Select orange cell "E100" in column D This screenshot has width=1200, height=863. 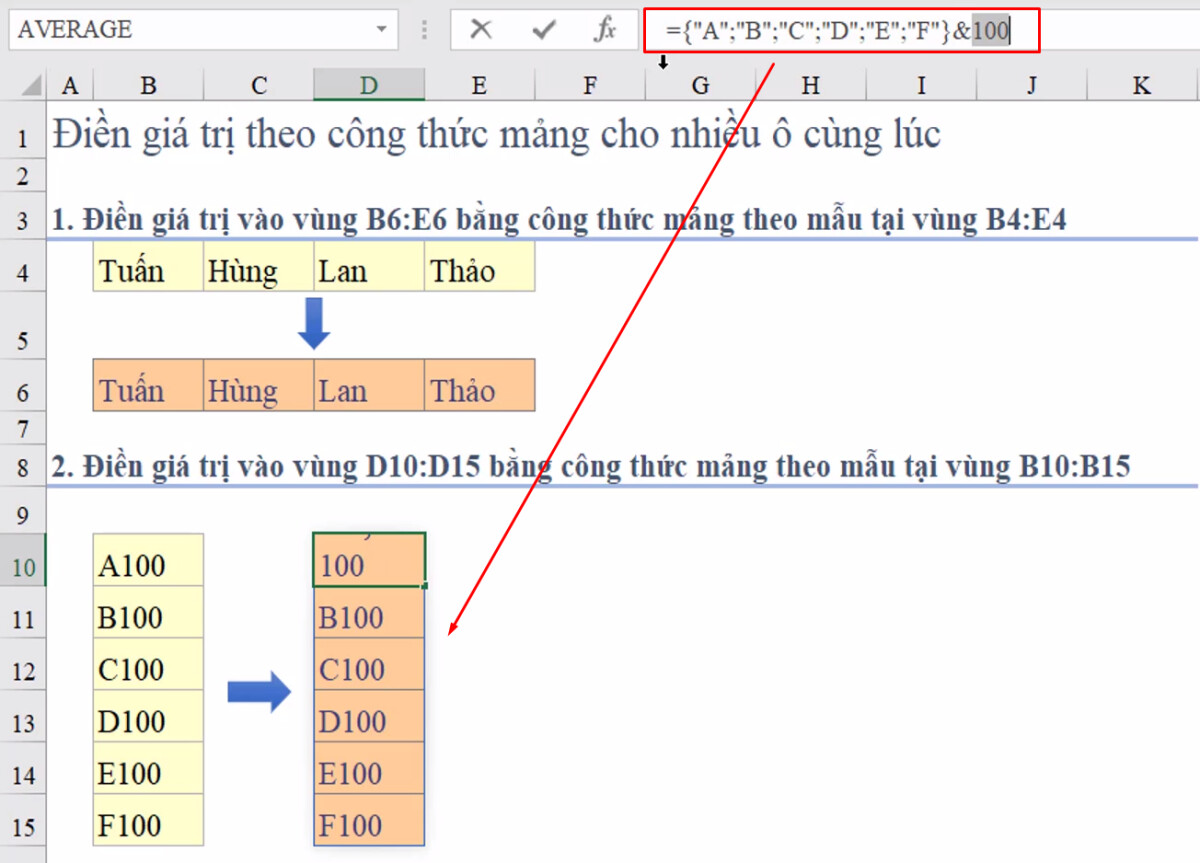(x=369, y=769)
